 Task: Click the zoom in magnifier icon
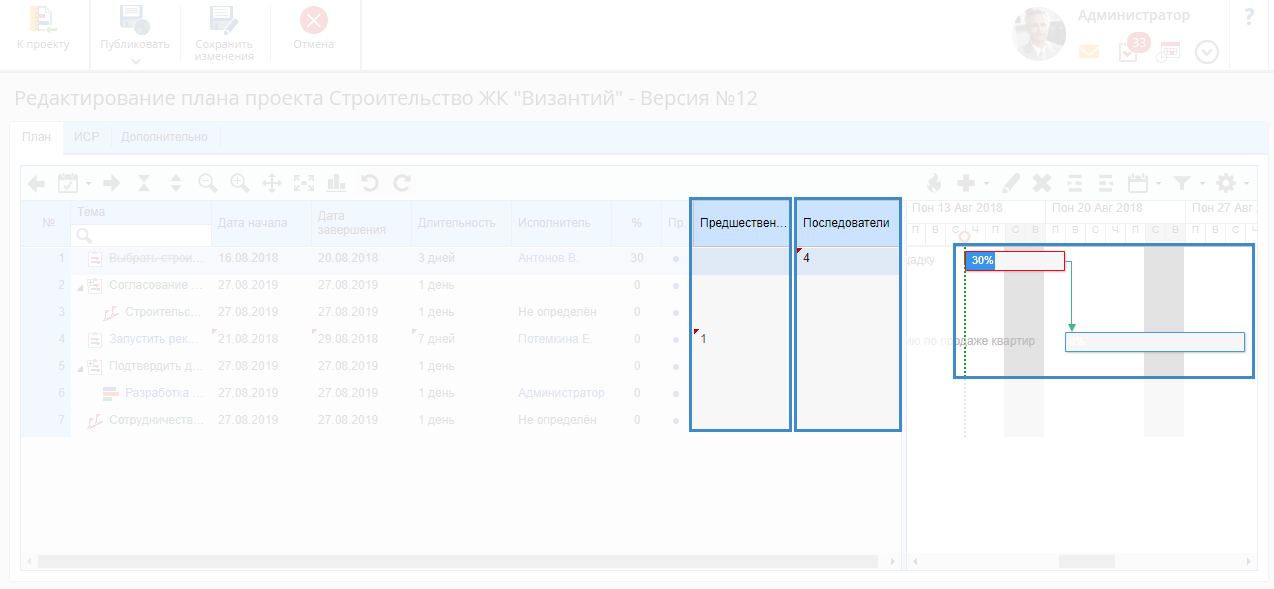[x=240, y=183]
